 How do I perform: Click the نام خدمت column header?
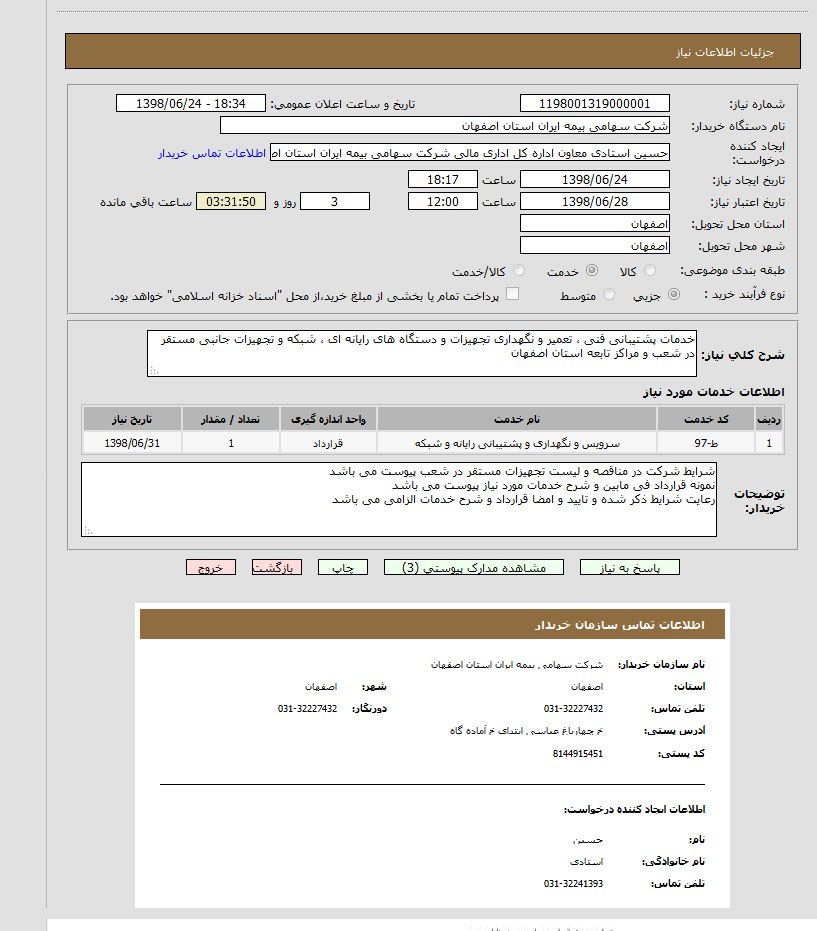point(517,418)
